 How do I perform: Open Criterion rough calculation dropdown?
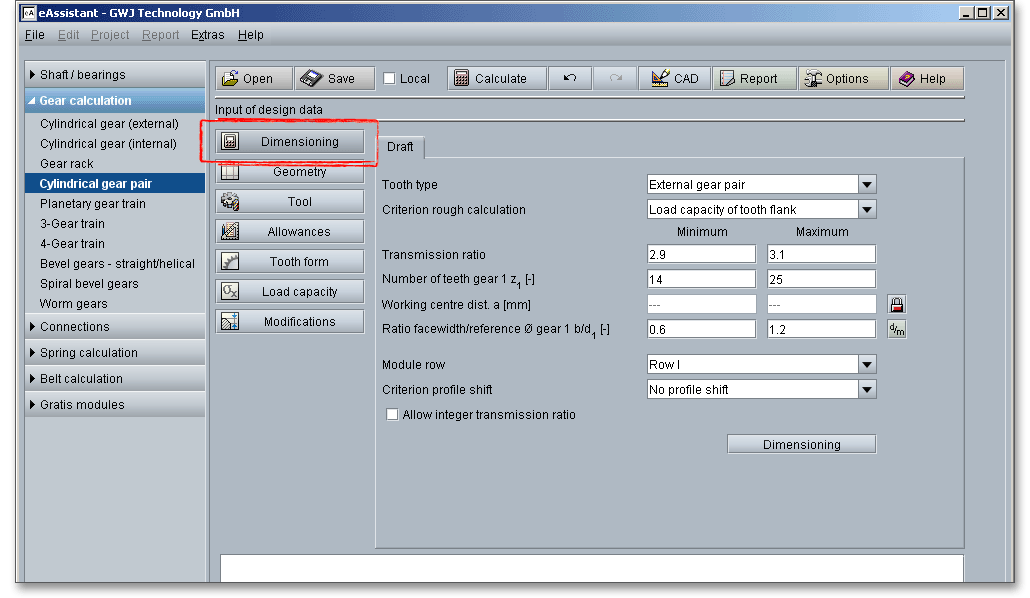[867, 210]
